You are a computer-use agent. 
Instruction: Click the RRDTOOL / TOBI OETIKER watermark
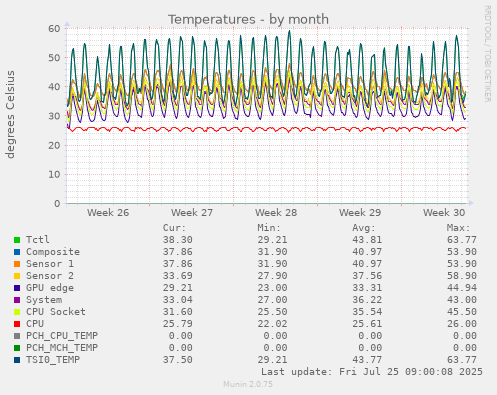tap(487, 54)
